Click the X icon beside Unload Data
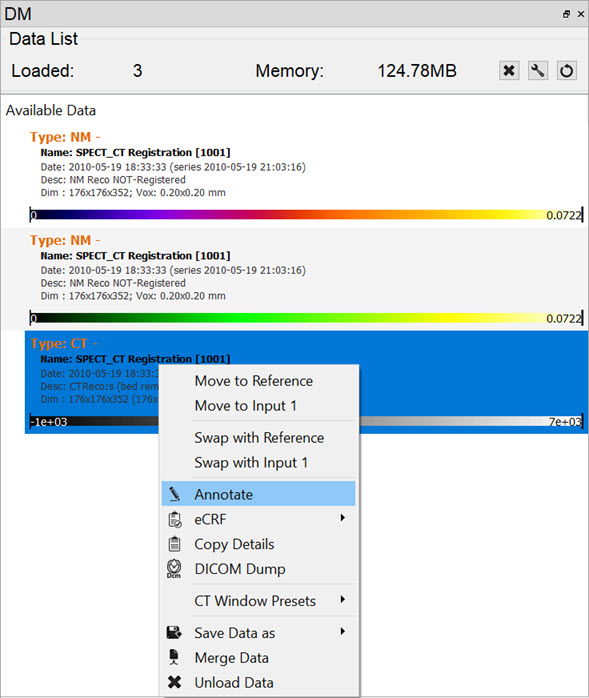Image resolution: width=589 pixels, height=698 pixels. [174, 682]
